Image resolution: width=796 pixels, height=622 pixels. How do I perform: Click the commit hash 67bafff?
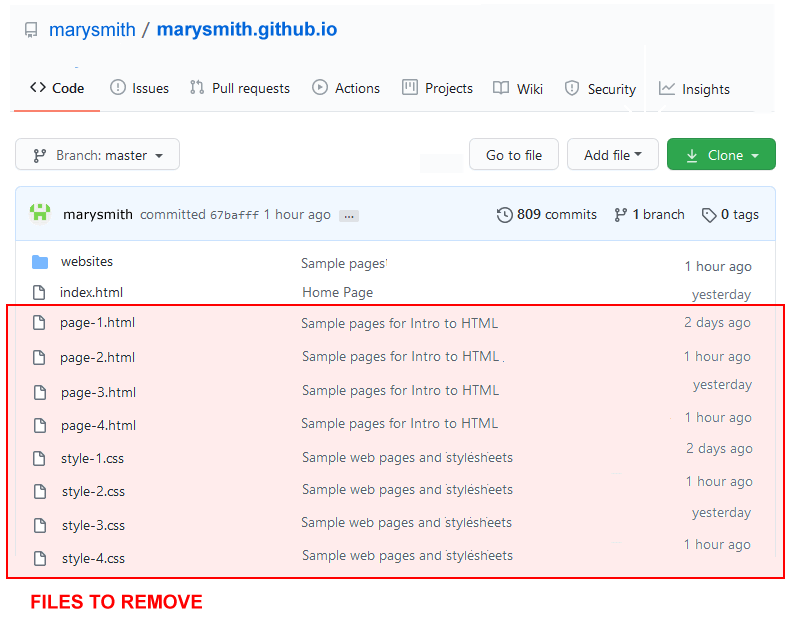tap(234, 215)
